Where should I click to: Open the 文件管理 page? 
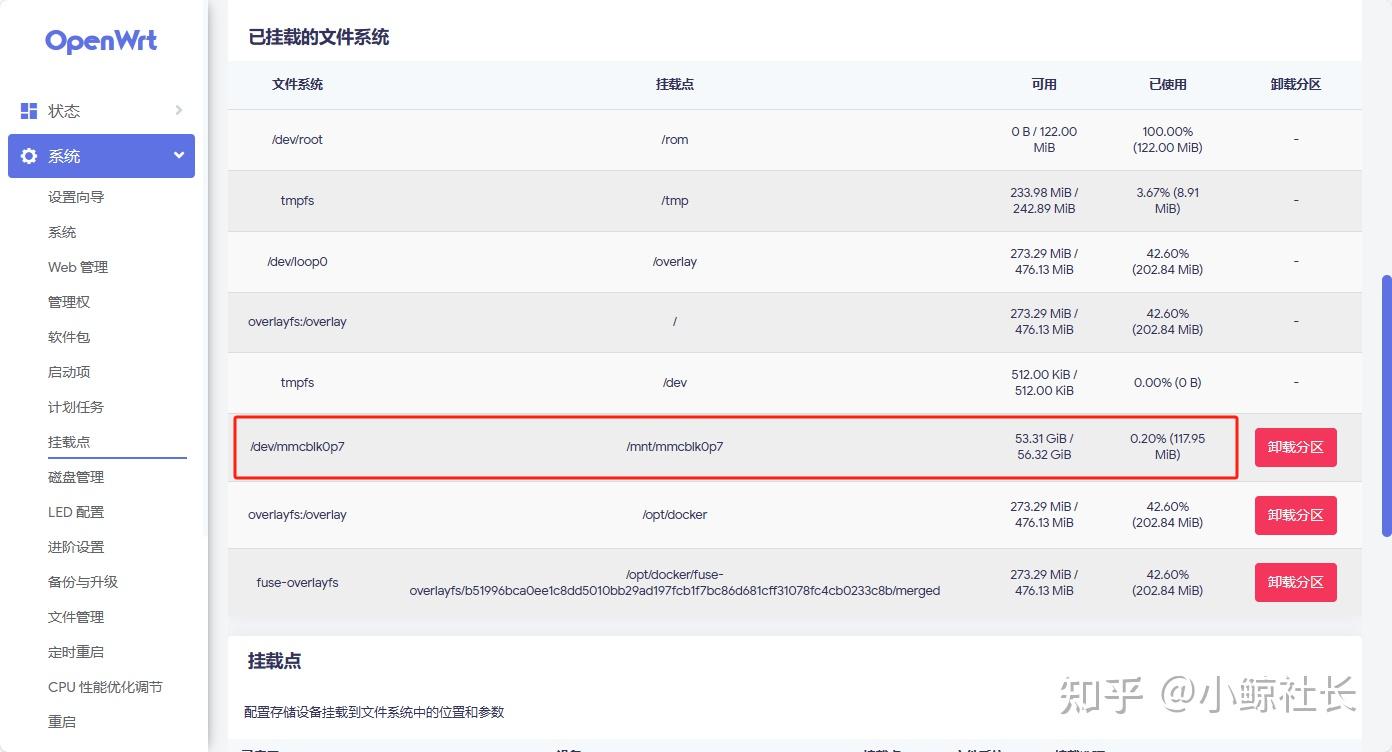pyautogui.click(x=74, y=616)
